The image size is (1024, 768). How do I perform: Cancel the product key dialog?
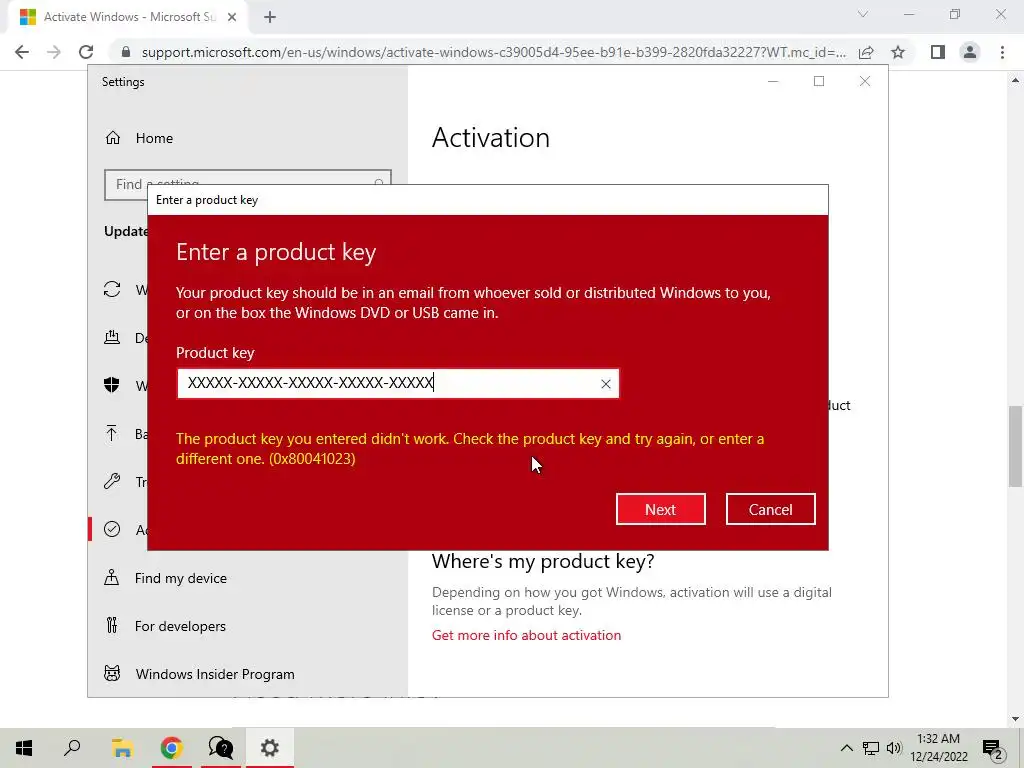click(x=771, y=509)
